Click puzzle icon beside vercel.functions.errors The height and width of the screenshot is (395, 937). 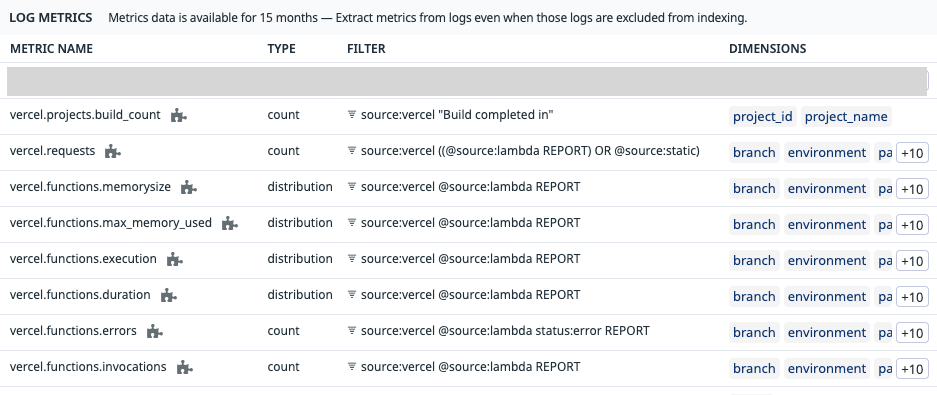(155, 331)
